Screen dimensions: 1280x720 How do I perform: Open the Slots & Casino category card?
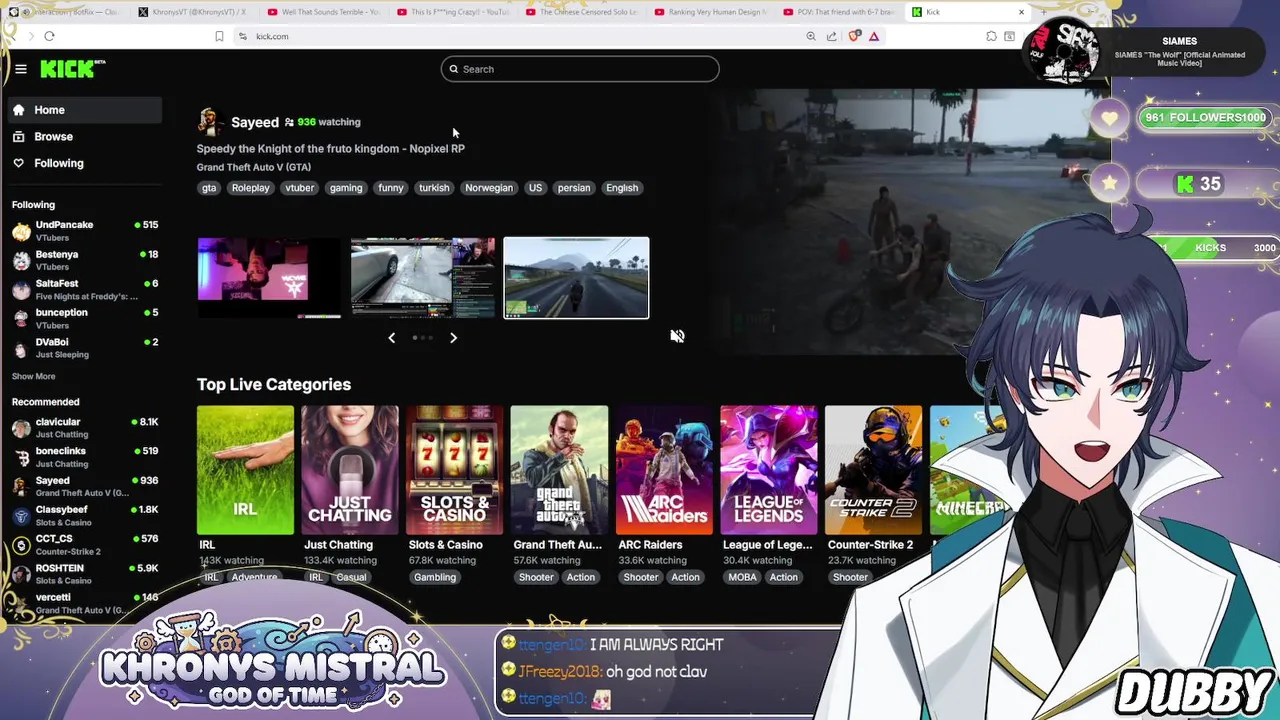point(454,470)
